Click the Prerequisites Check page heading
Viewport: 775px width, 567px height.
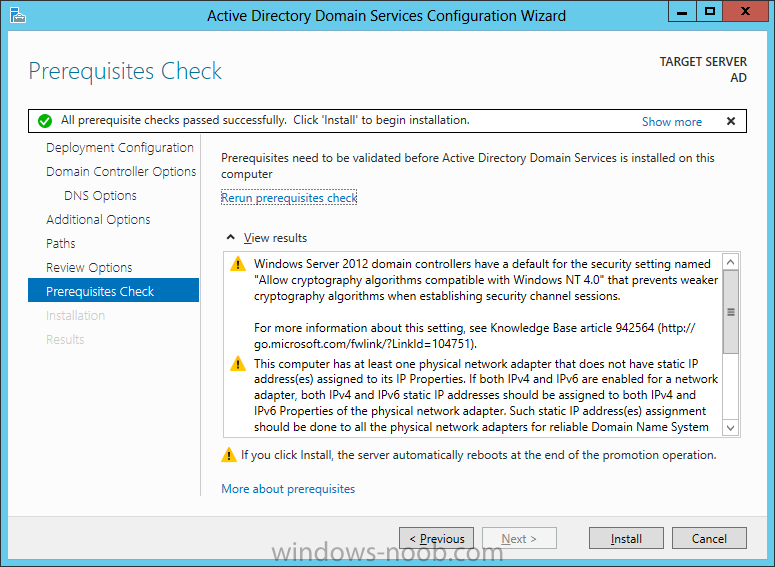click(125, 72)
